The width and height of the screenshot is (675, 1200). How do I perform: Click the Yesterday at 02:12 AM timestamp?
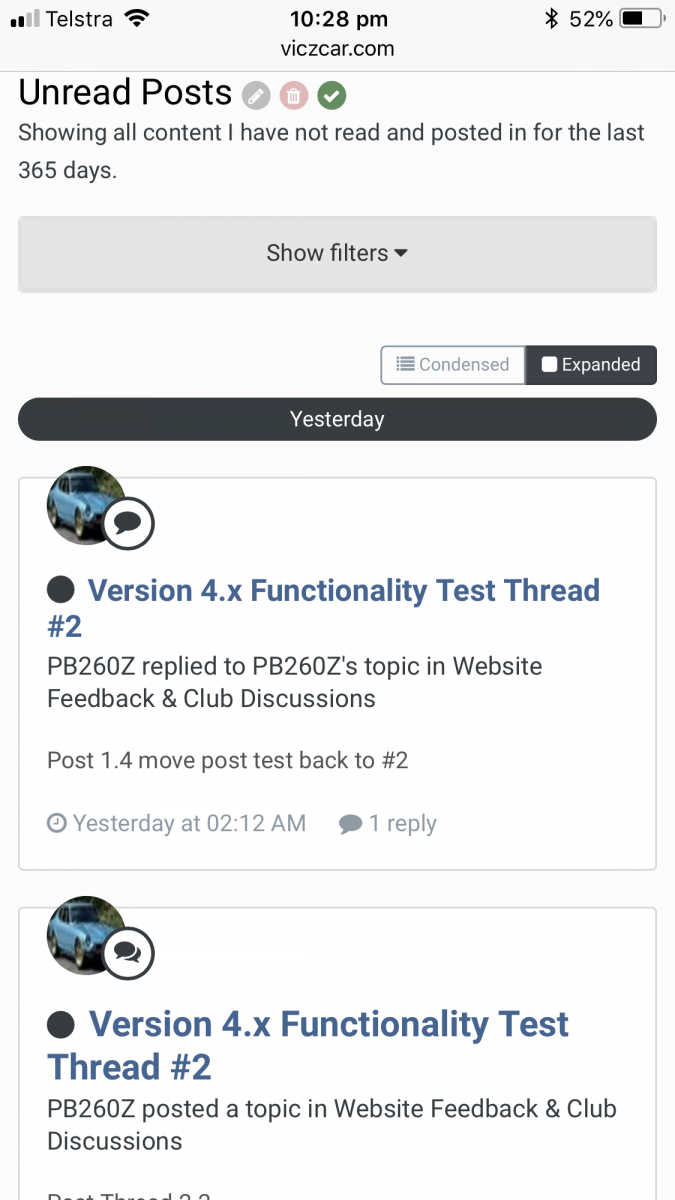click(189, 824)
